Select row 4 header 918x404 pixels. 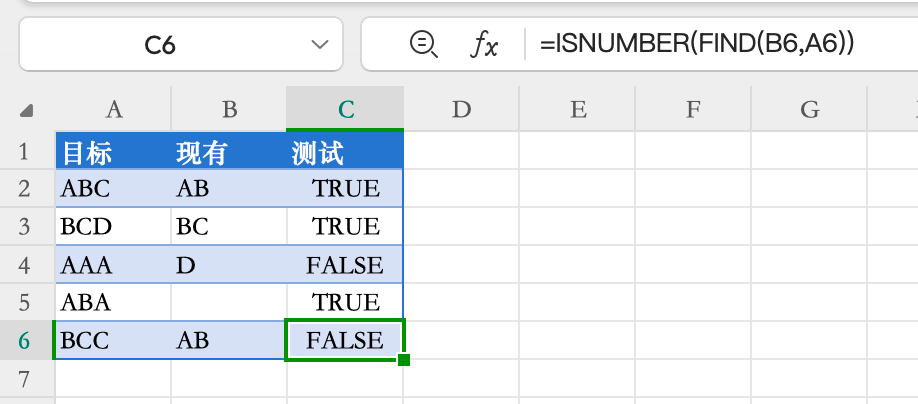[x=27, y=265]
